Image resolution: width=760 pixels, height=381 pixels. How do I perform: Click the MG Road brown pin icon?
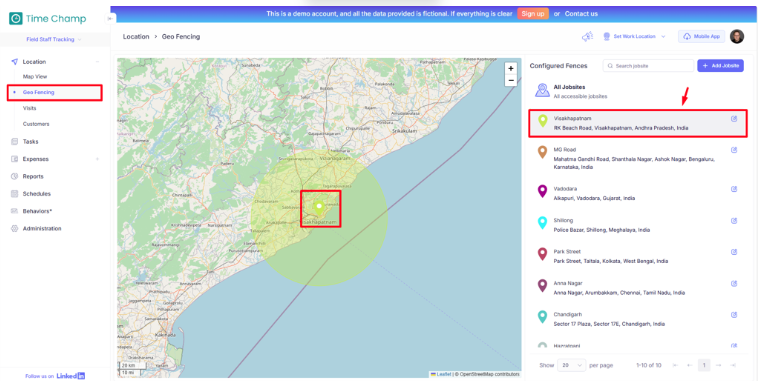(543, 152)
